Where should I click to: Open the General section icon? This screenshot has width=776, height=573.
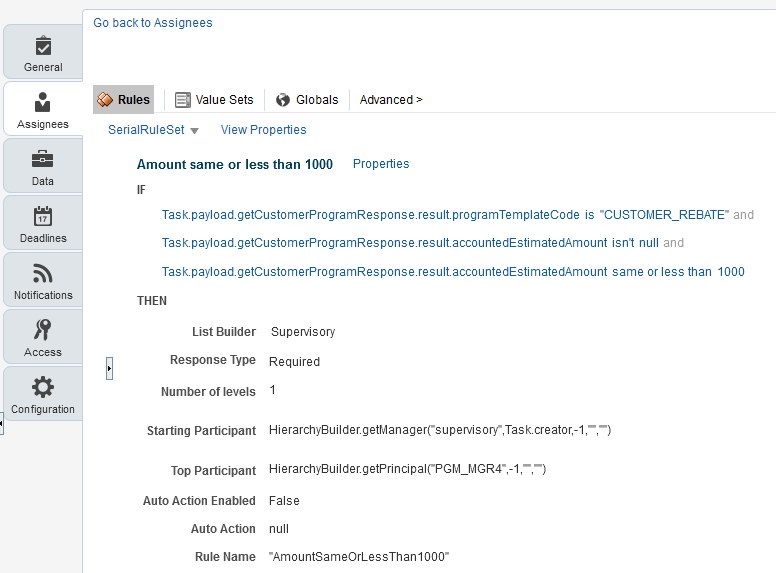[43, 46]
